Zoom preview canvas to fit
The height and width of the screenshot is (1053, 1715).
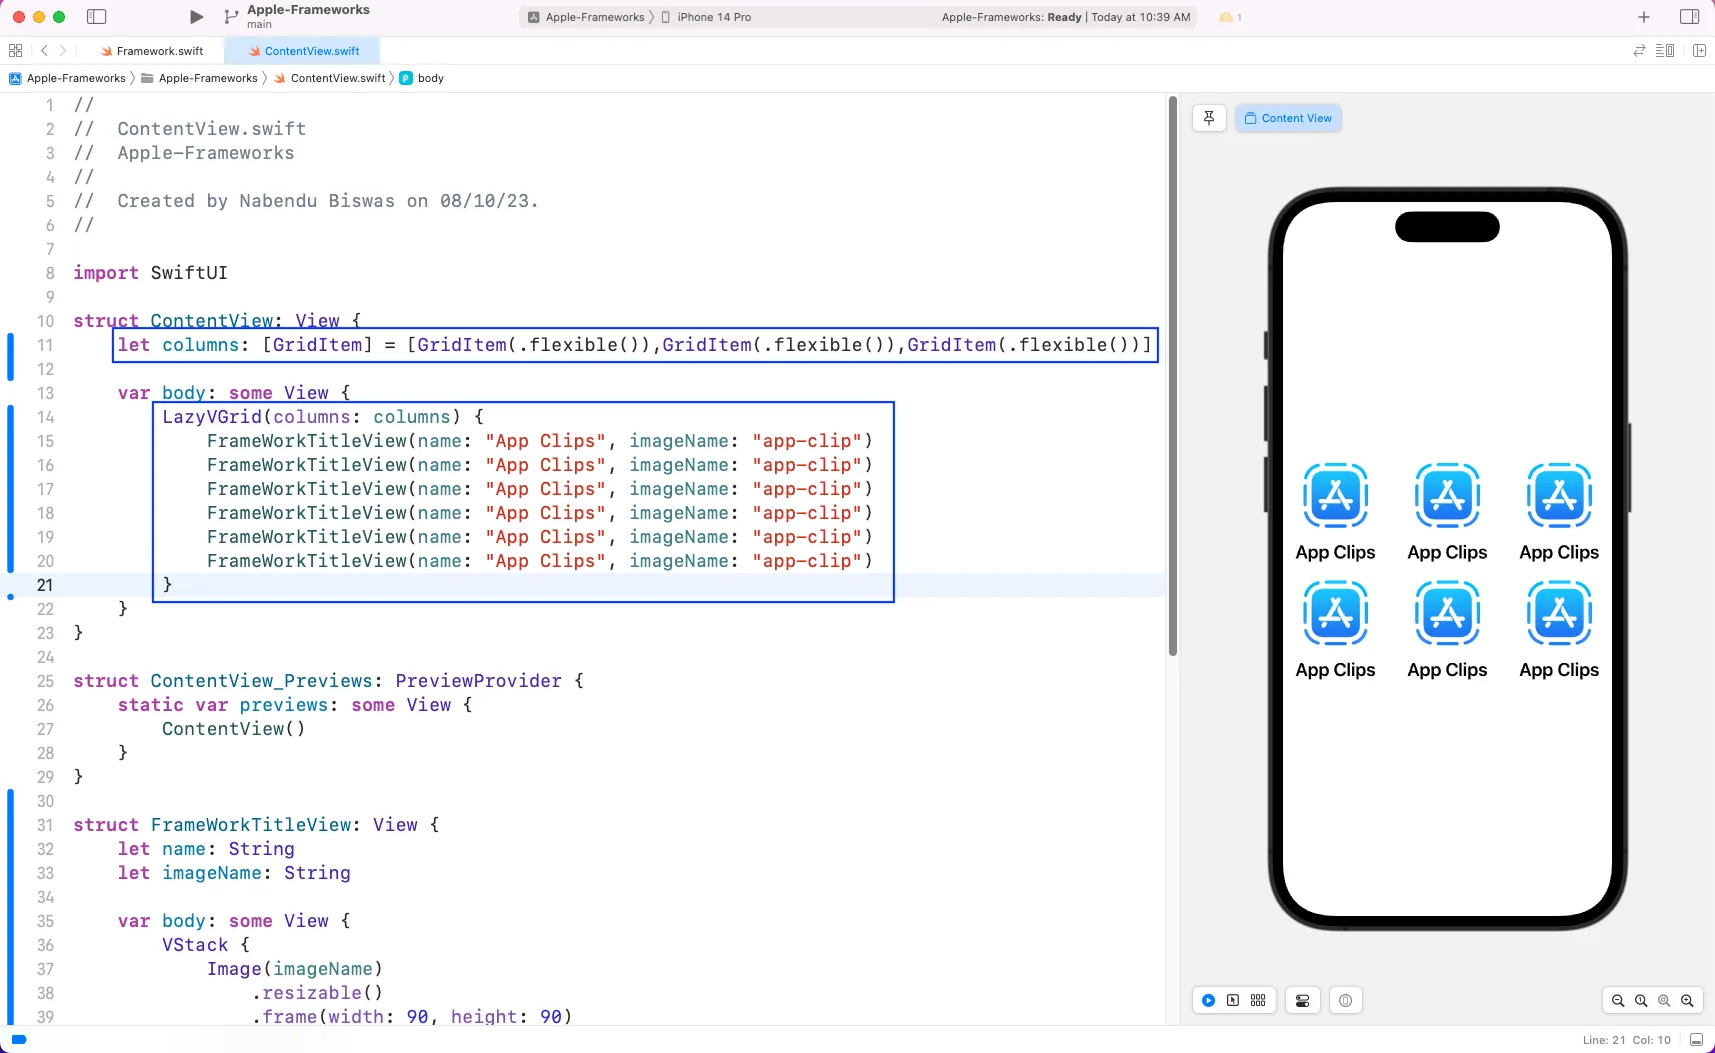point(1664,1000)
